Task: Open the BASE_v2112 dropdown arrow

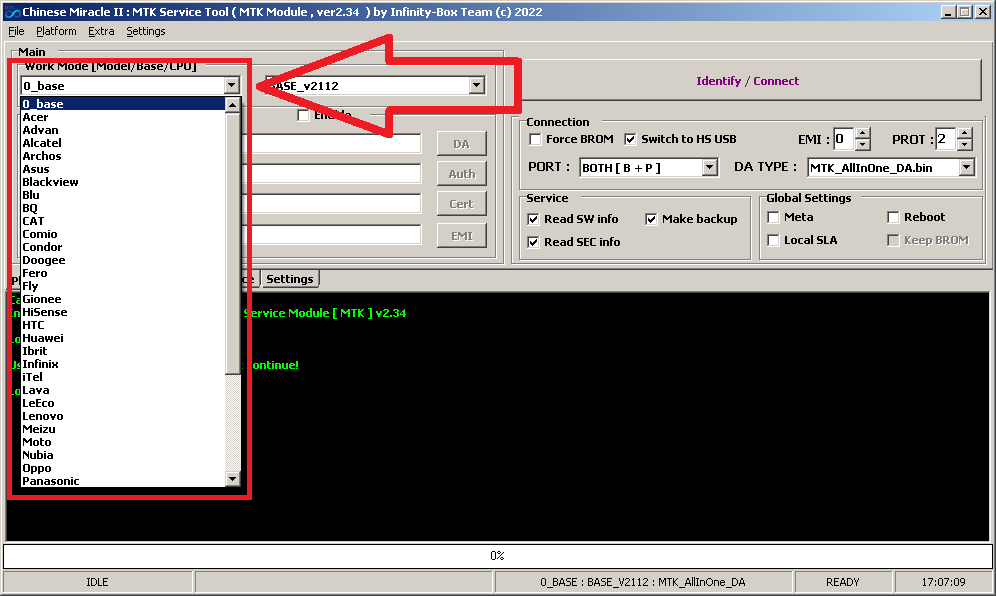Action: [476, 85]
